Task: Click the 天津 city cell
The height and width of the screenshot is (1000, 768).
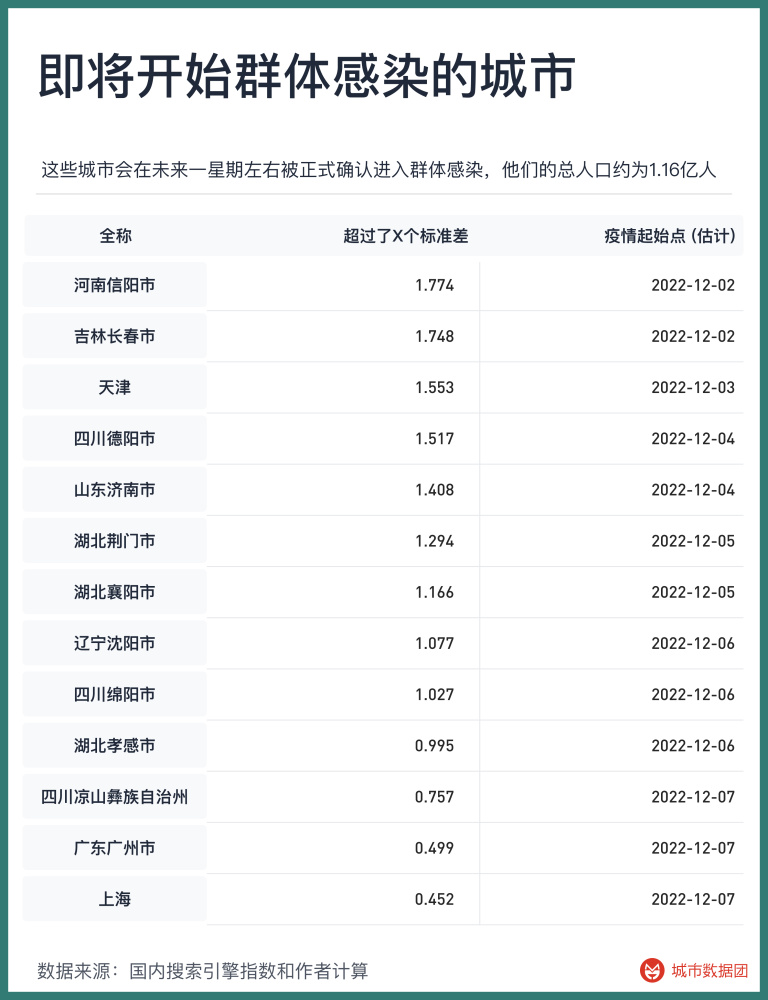Action: point(115,388)
